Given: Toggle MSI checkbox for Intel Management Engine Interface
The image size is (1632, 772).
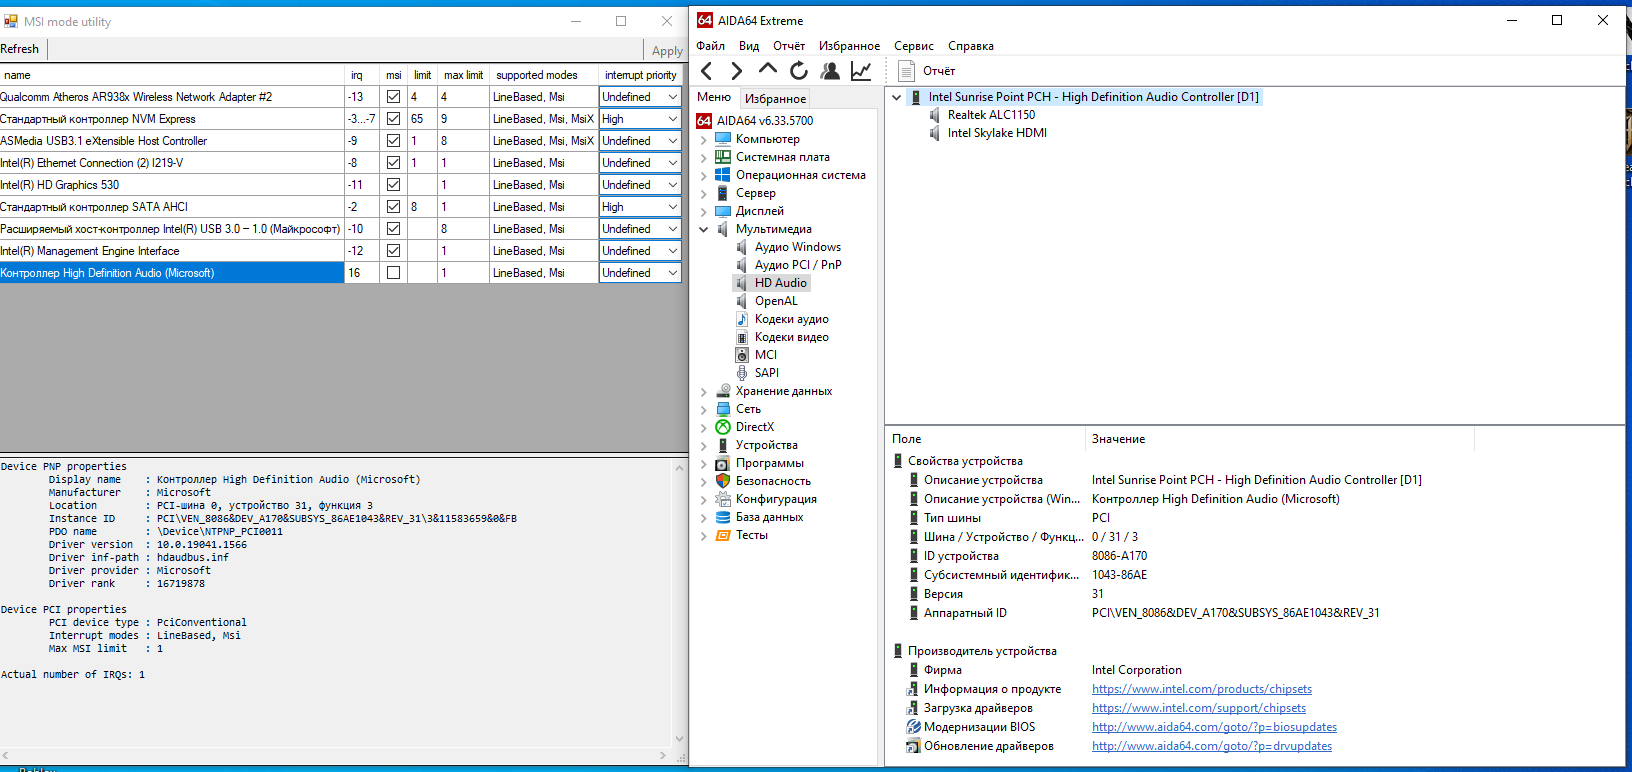Looking at the screenshot, I should tap(393, 251).
